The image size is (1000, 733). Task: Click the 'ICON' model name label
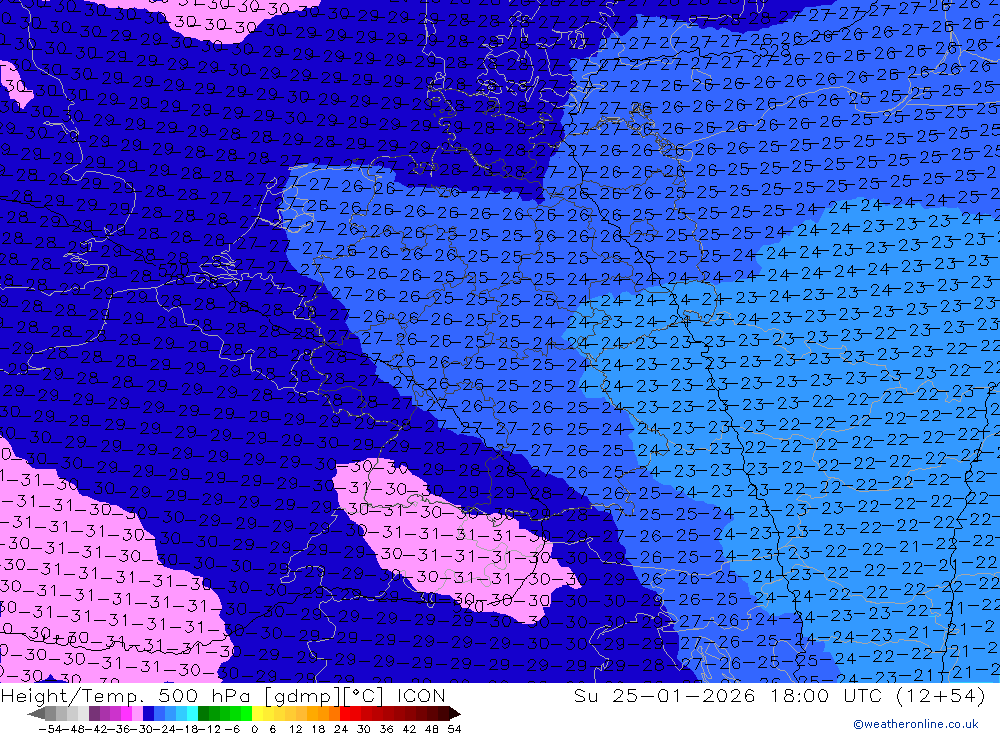(421, 696)
